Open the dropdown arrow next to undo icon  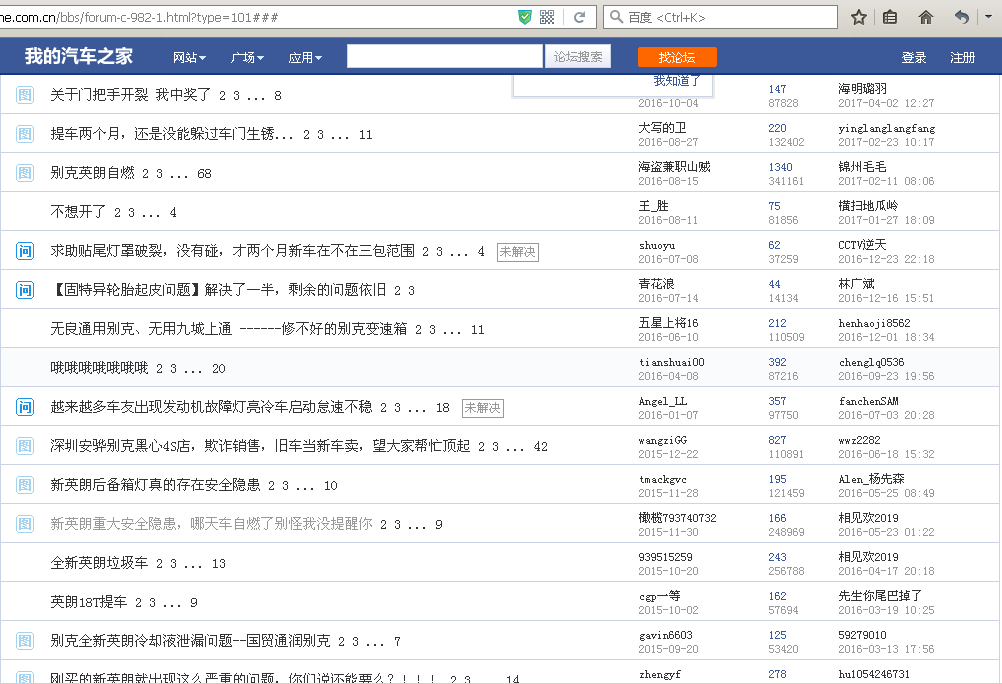coord(988,17)
